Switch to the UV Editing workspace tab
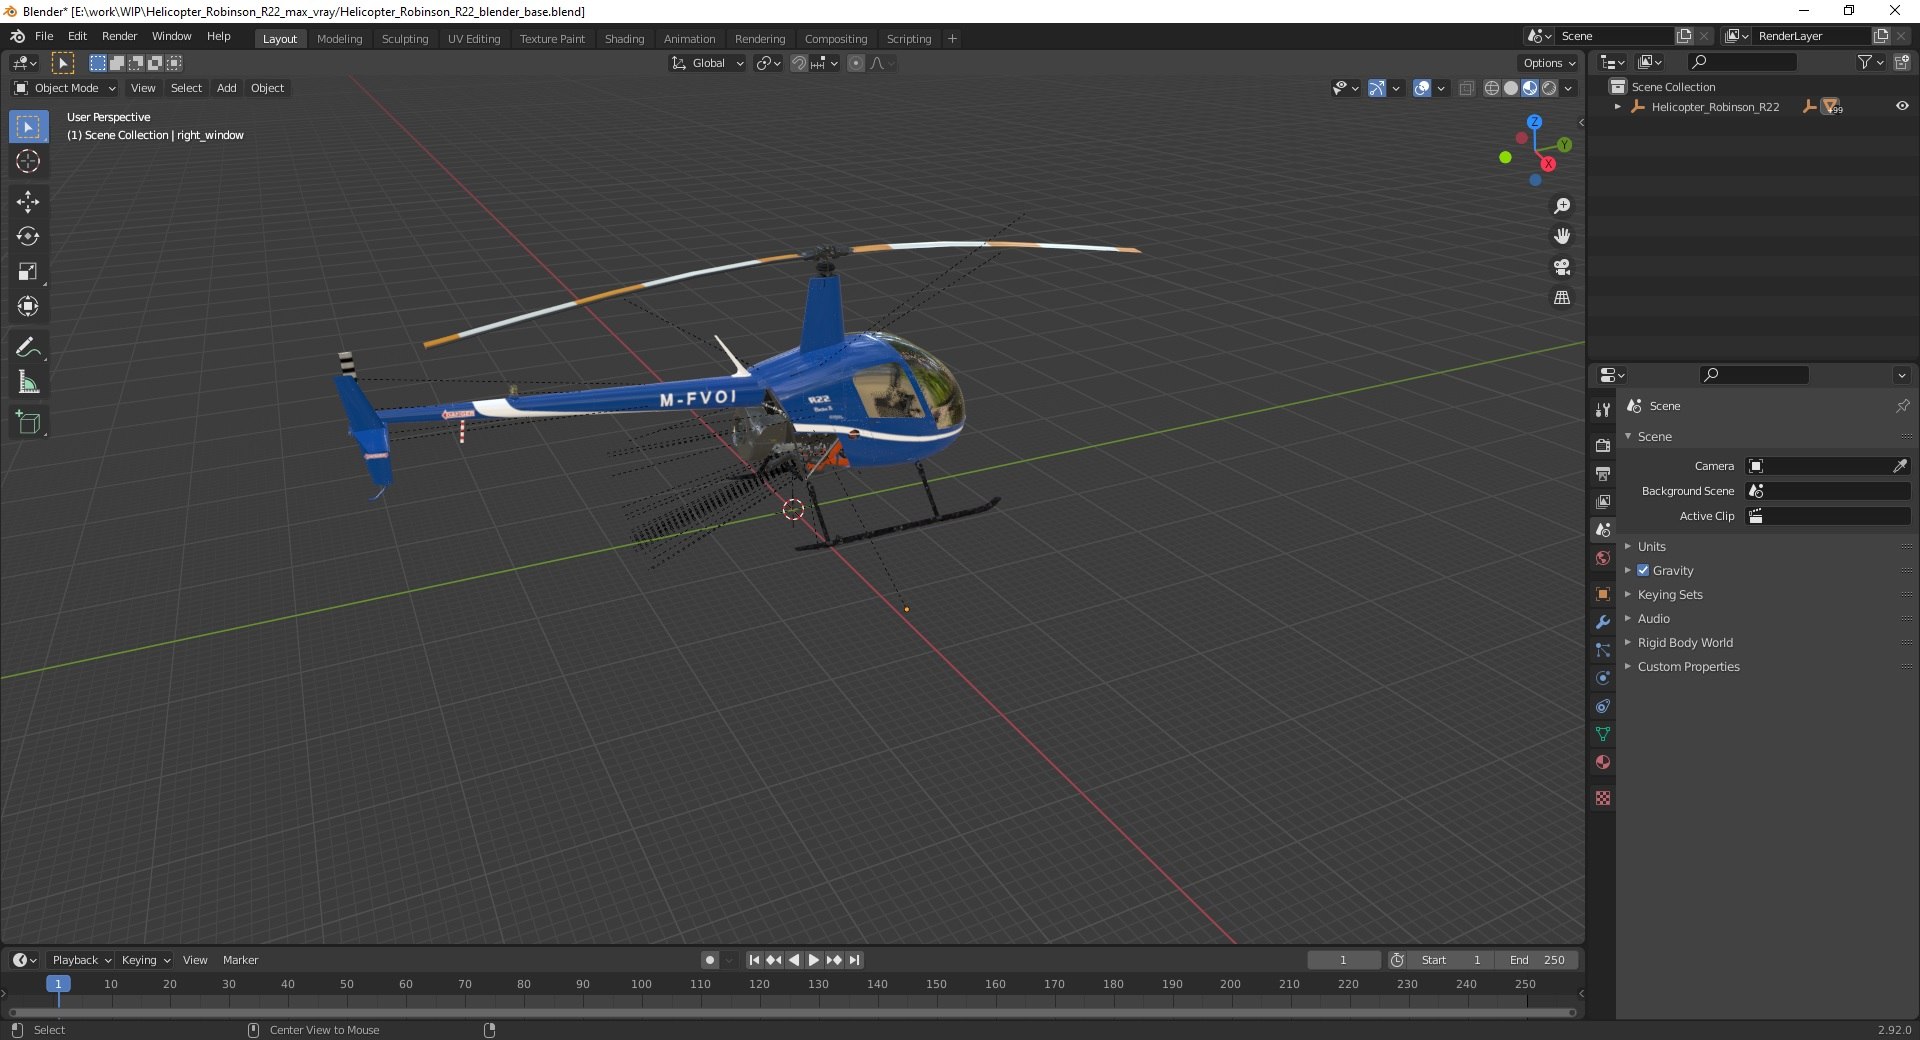Image resolution: width=1920 pixels, height=1040 pixels. coord(474,39)
